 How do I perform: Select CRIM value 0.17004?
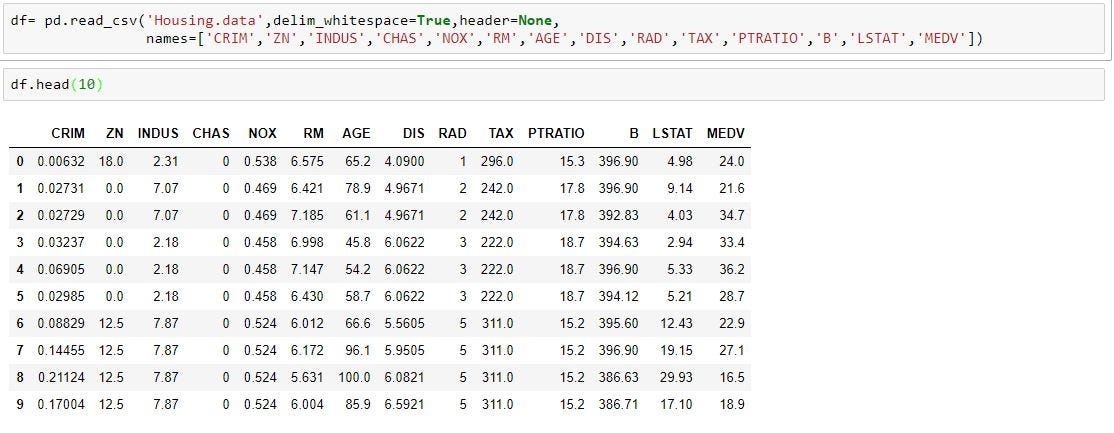pos(61,405)
